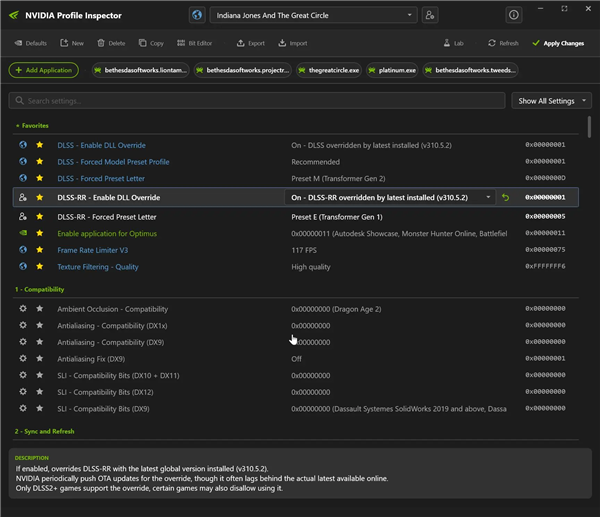This screenshot has width=600, height=517.
Task: Select bethesdasoftworks.tweeds application chip
Action: [470, 70]
